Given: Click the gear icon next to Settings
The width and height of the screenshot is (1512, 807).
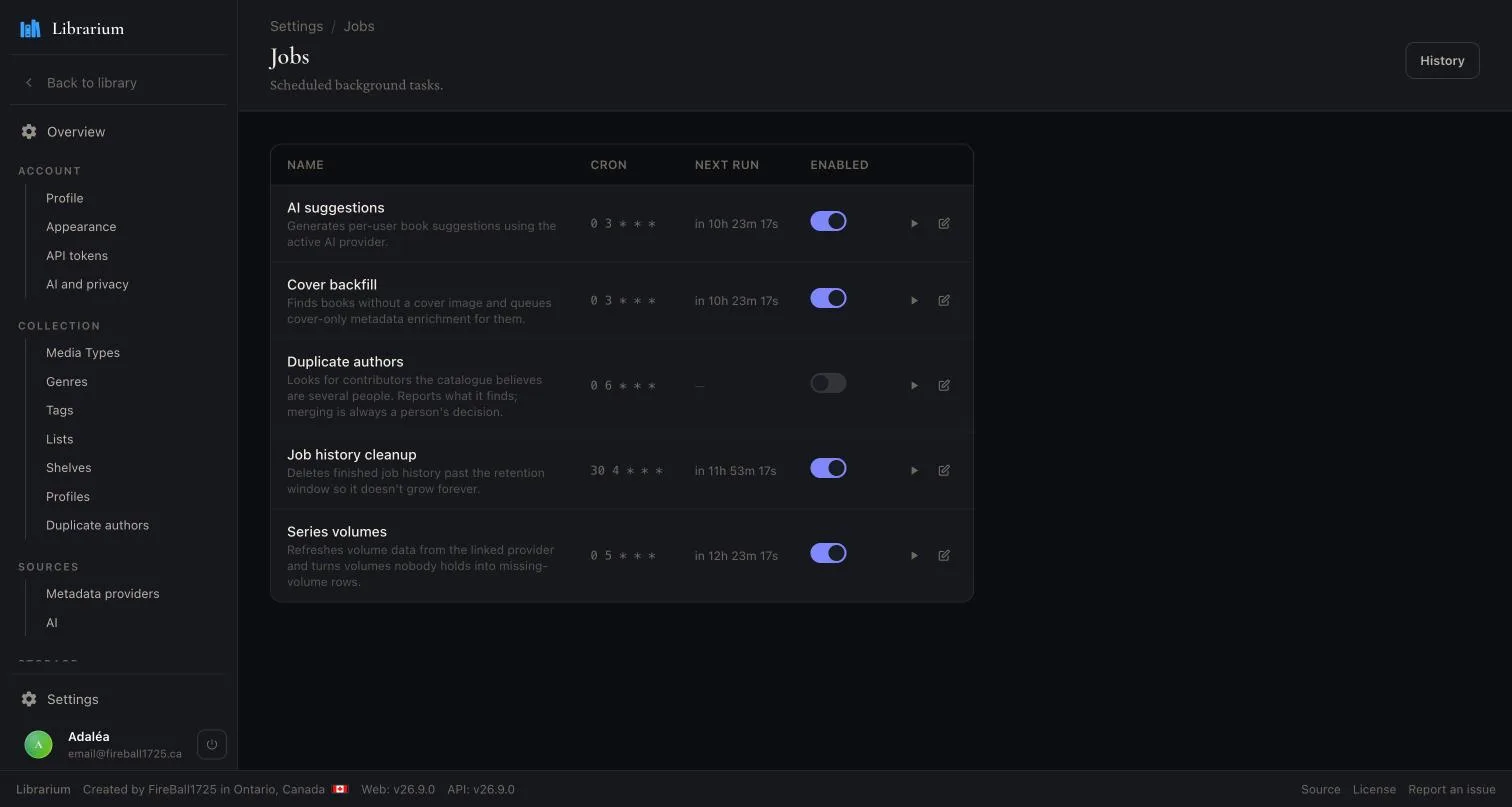Looking at the screenshot, I should (x=29, y=700).
